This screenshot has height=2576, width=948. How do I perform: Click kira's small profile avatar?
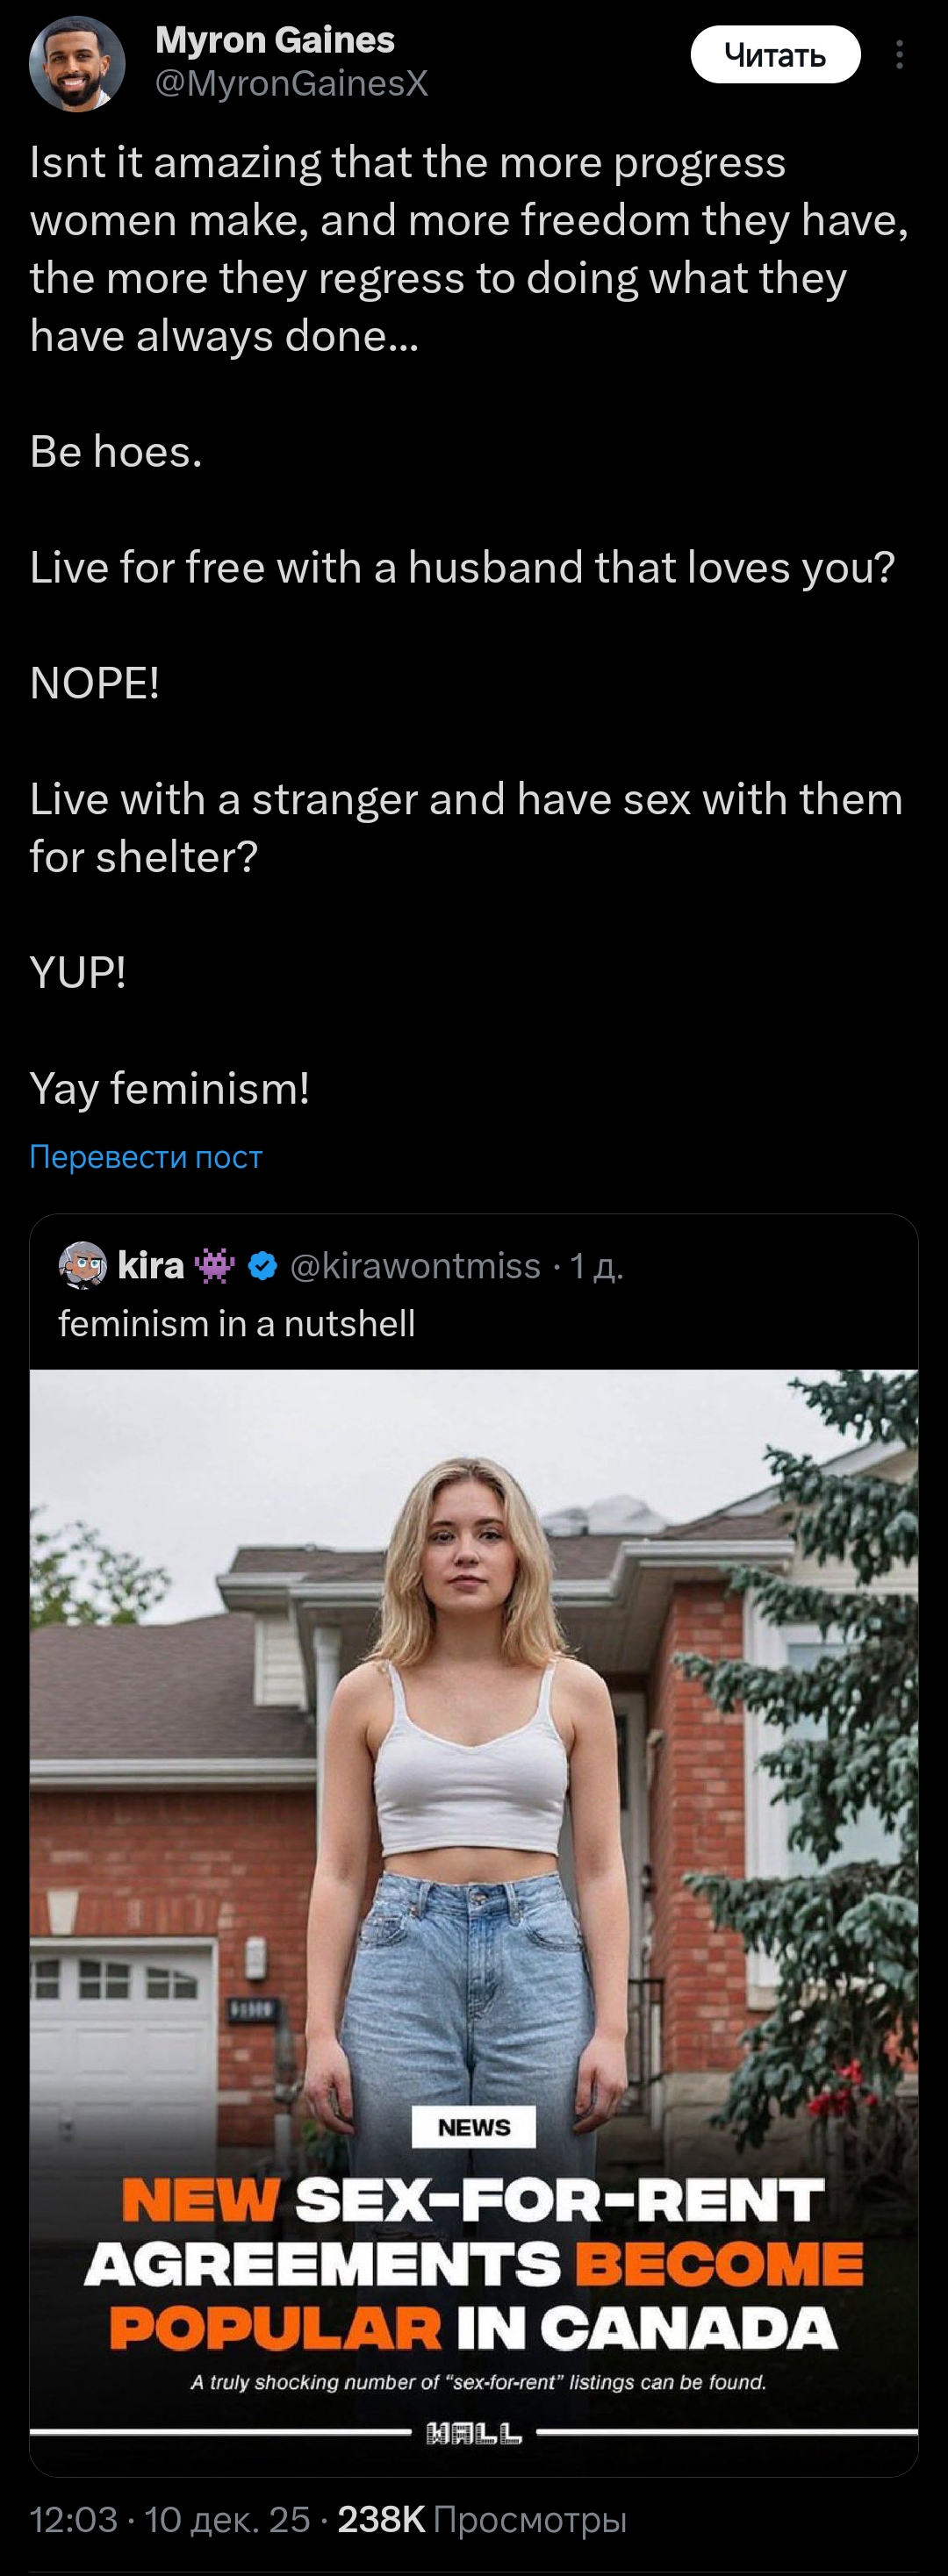pyautogui.click(x=83, y=1265)
